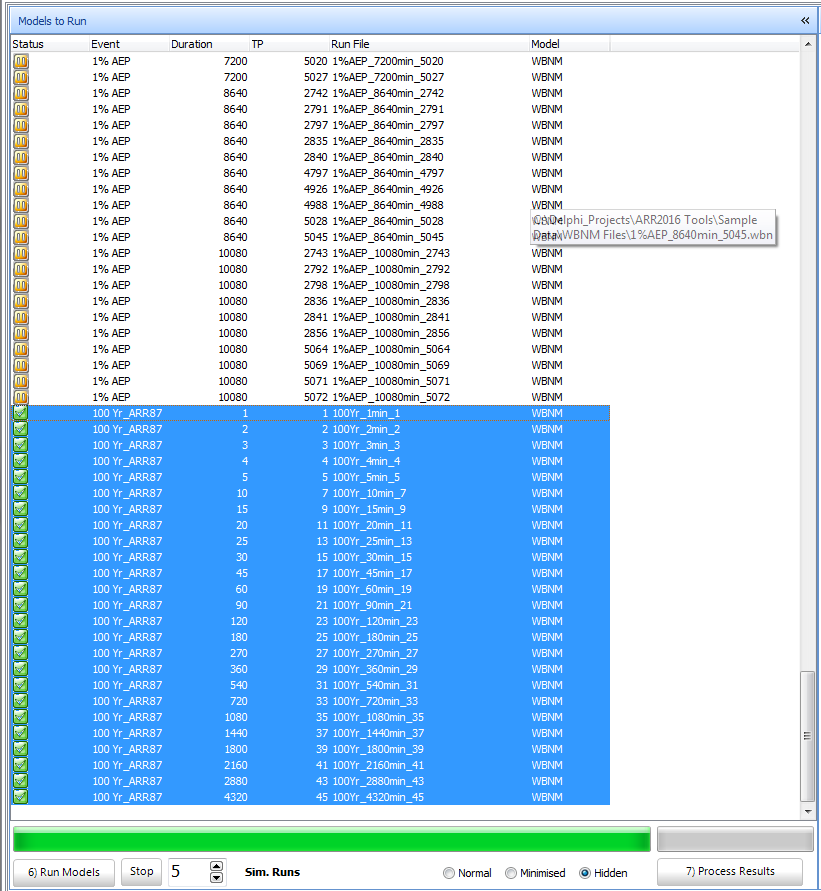The image size is (821, 891).
Task: Click completed checkmark icon for 100Yr_720min_33
Action: (20, 701)
